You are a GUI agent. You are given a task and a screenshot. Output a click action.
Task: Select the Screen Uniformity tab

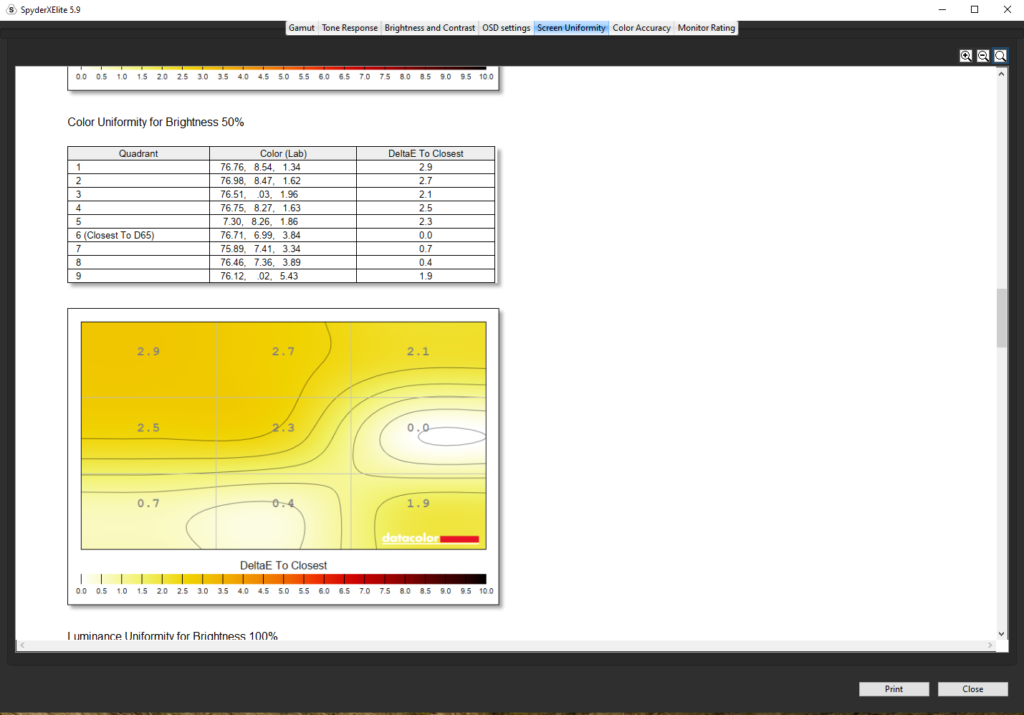571,28
